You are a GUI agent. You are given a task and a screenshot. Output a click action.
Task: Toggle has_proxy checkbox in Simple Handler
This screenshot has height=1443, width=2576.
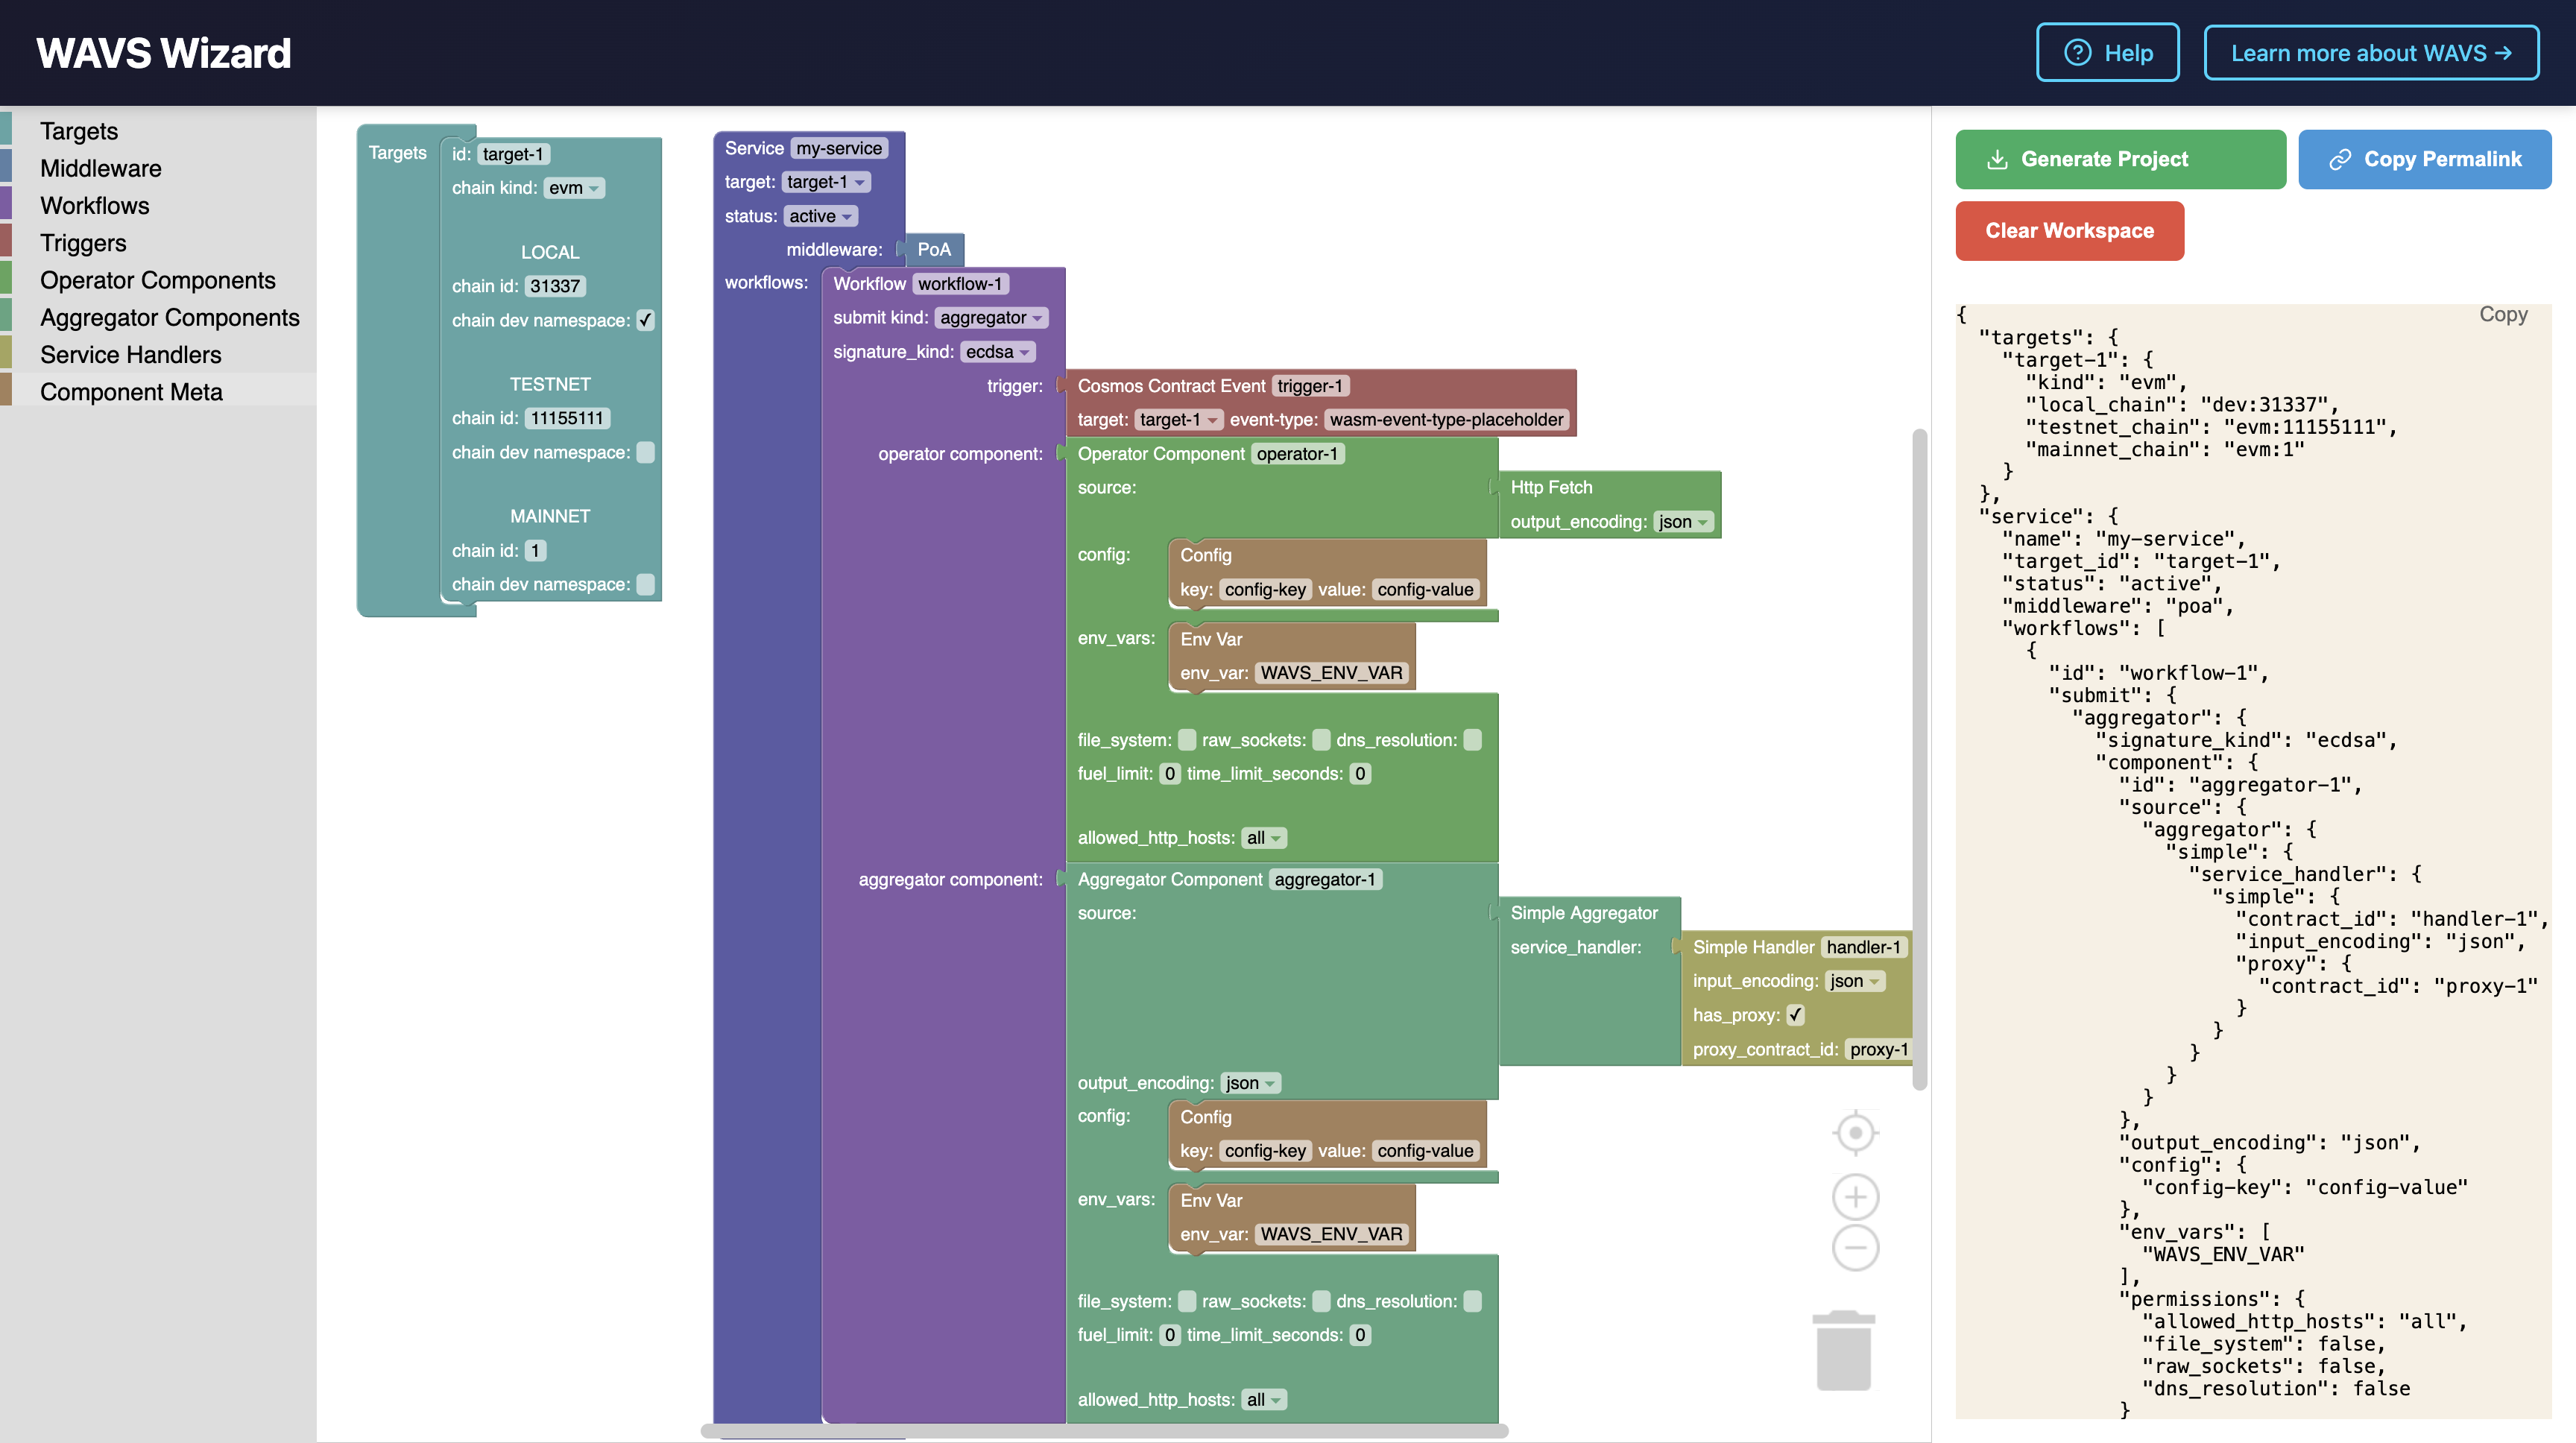[1796, 1015]
